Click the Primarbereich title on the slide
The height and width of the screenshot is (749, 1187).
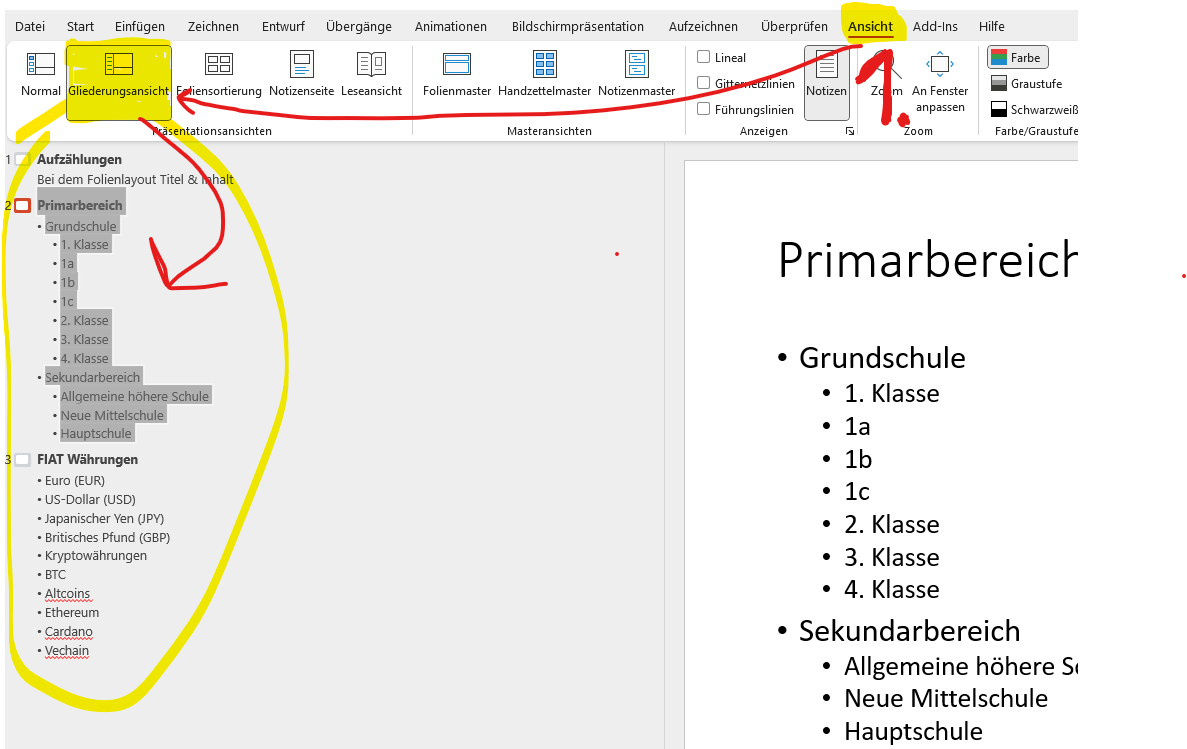click(926, 260)
